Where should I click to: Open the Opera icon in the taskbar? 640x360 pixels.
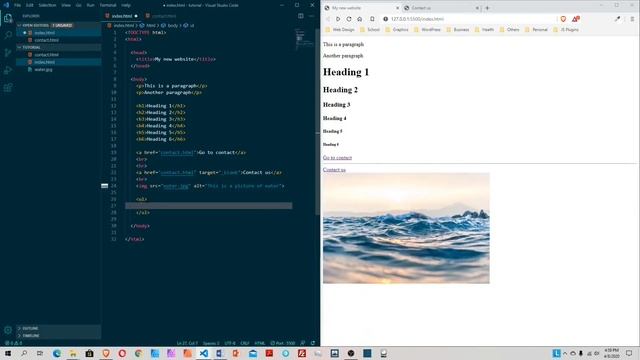tap(122, 353)
